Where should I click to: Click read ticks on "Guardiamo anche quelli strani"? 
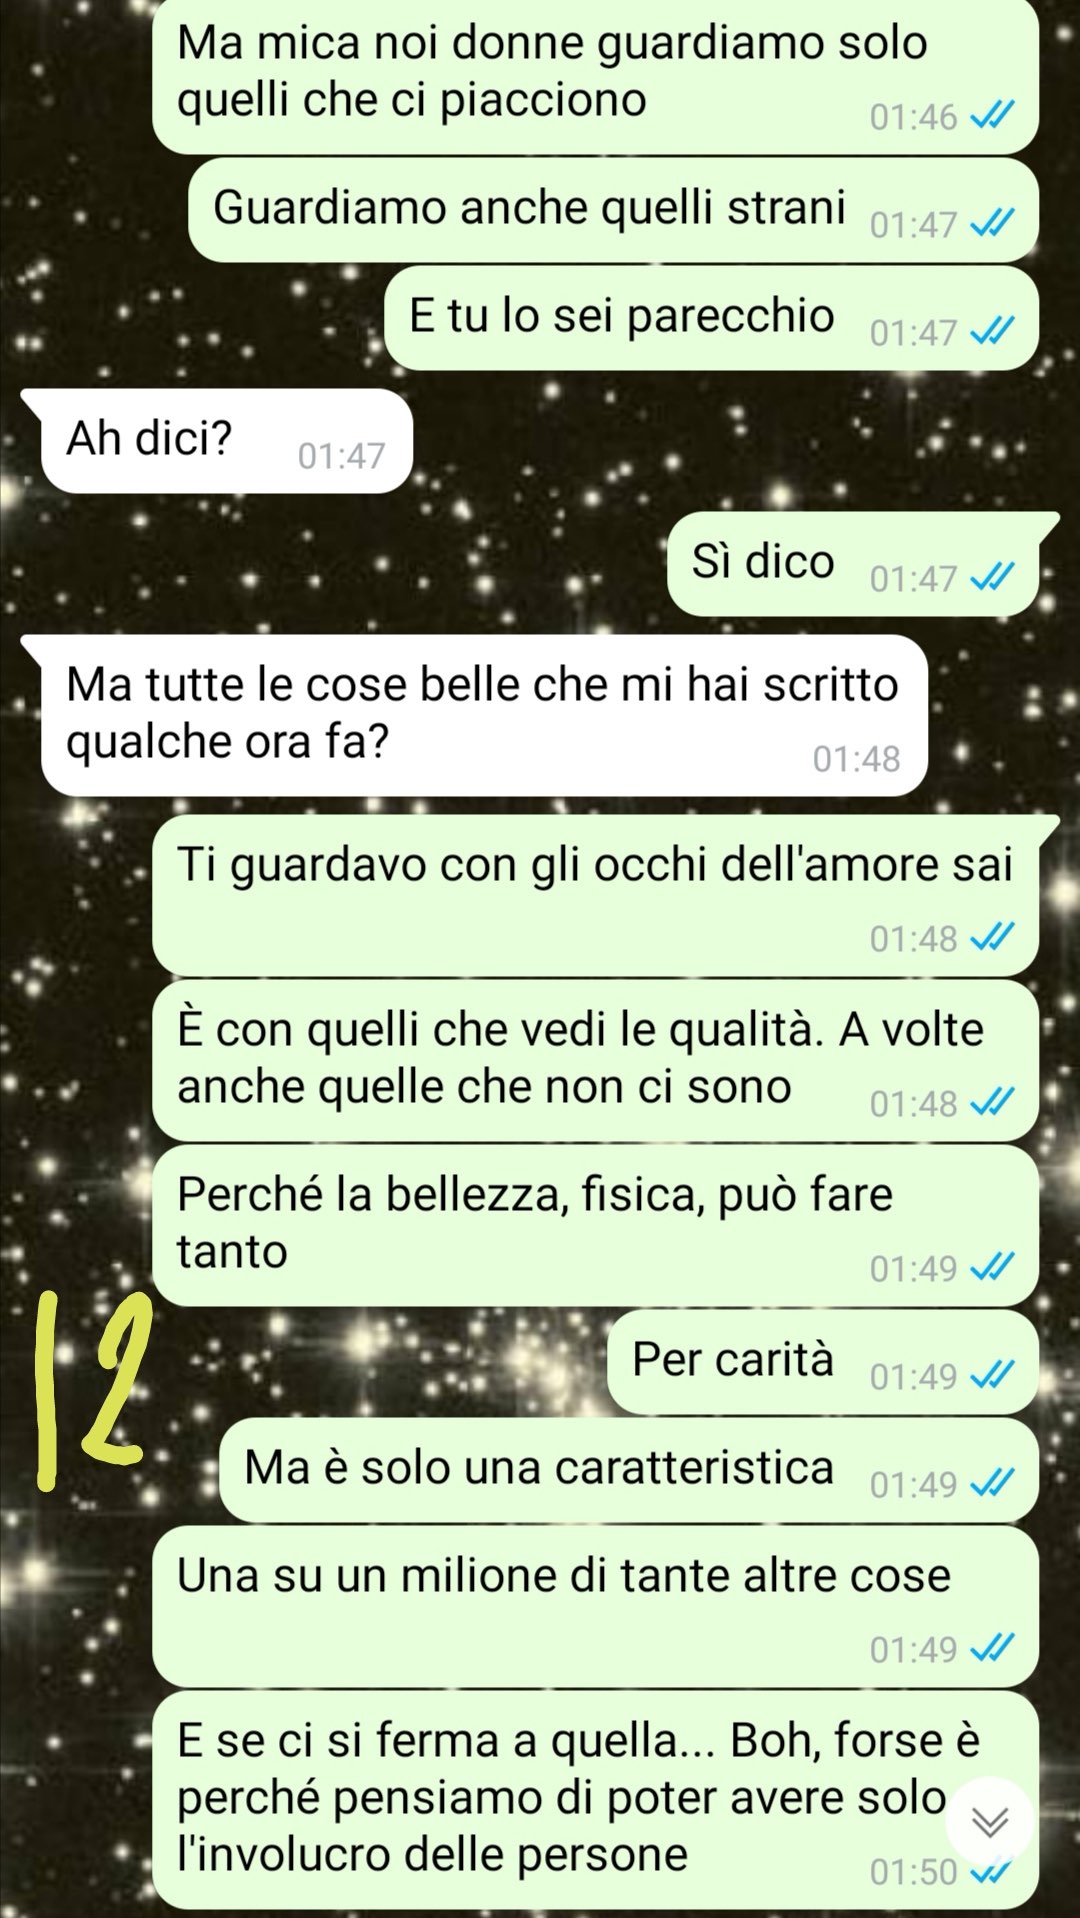[993, 223]
